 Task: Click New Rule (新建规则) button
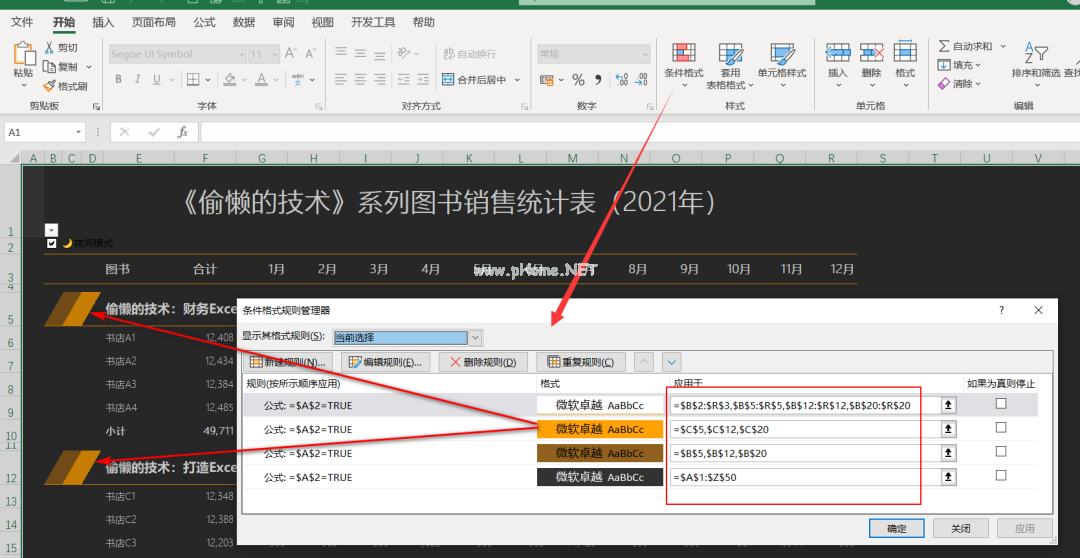tap(287, 362)
